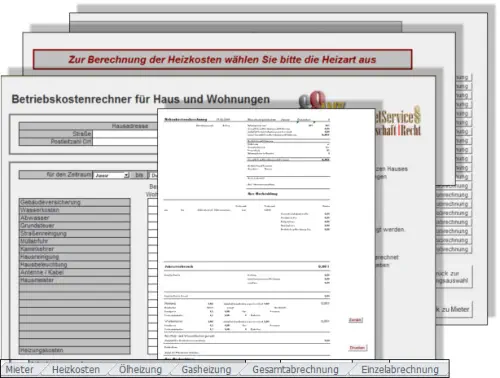The image size is (500, 378).
Task: Switch to the Einzelabrechnung sheet tab
Action: pos(400,369)
